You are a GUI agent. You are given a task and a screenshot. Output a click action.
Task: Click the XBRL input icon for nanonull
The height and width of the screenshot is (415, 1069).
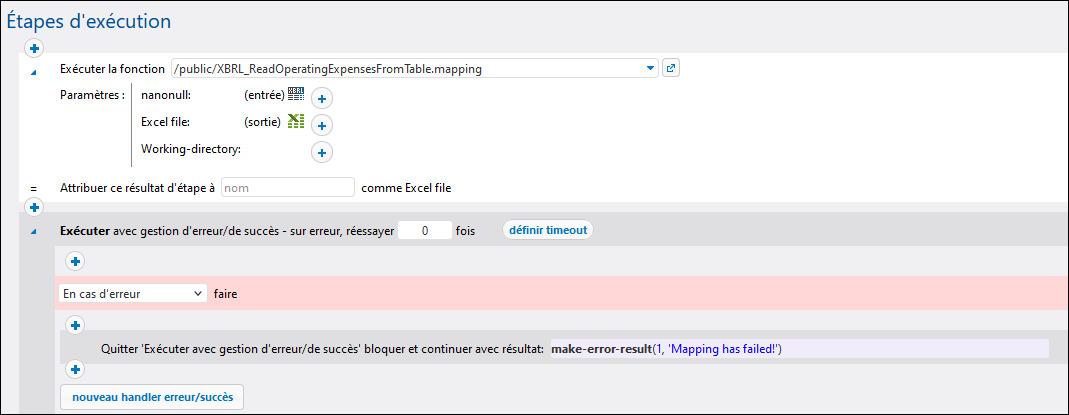pos(295,94)
